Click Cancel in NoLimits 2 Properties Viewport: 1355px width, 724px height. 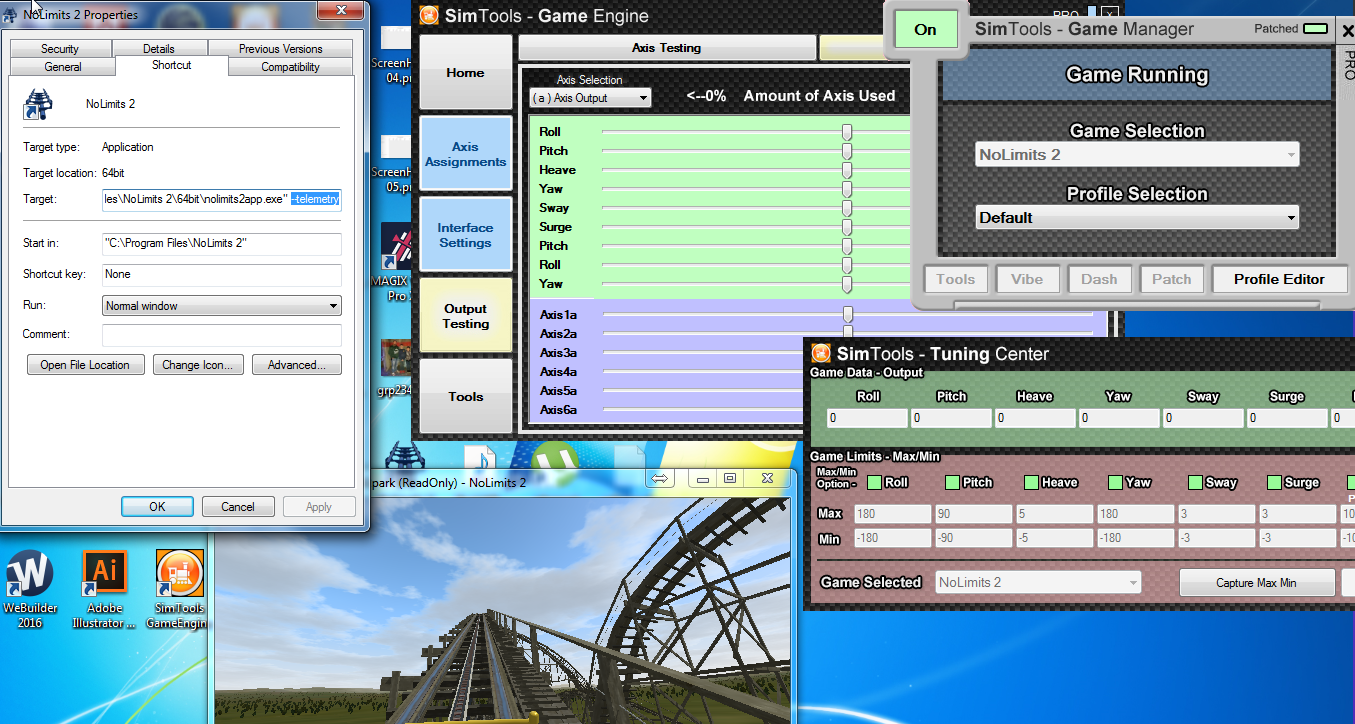click(238, 506)
